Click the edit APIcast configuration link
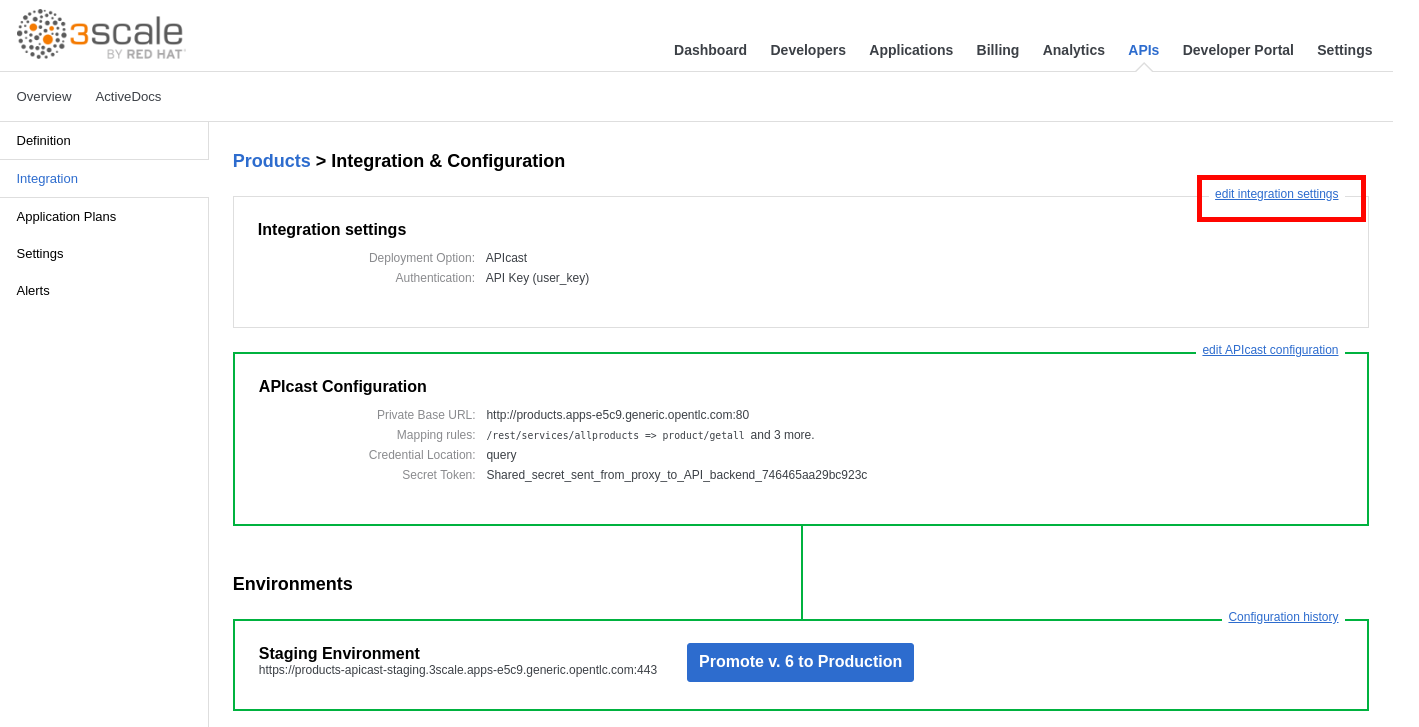 pyautogui.click(x=1270, y=350)
